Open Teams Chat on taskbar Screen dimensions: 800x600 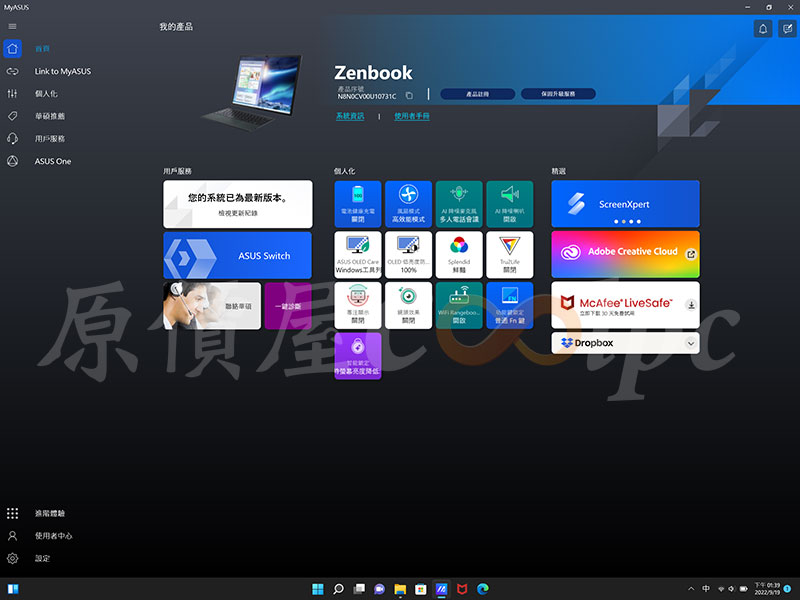pos(380,589)
